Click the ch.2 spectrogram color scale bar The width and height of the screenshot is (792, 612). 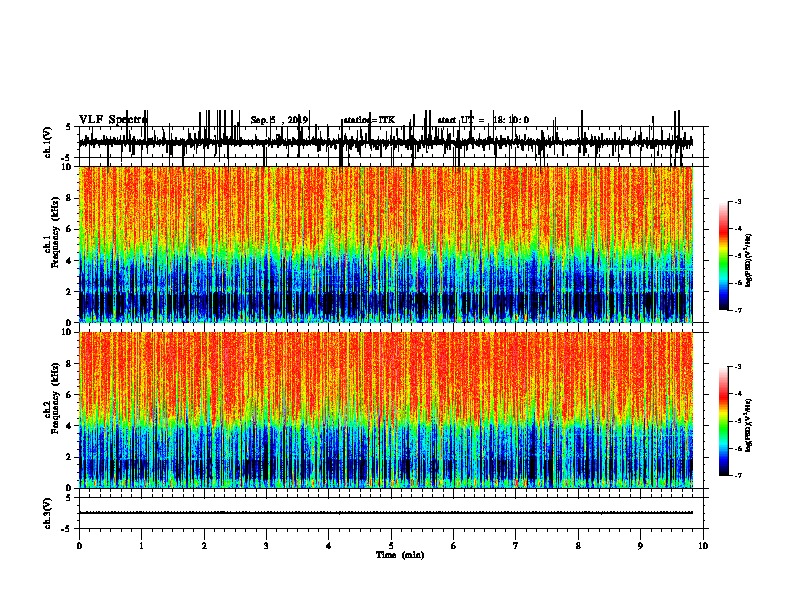724,421
